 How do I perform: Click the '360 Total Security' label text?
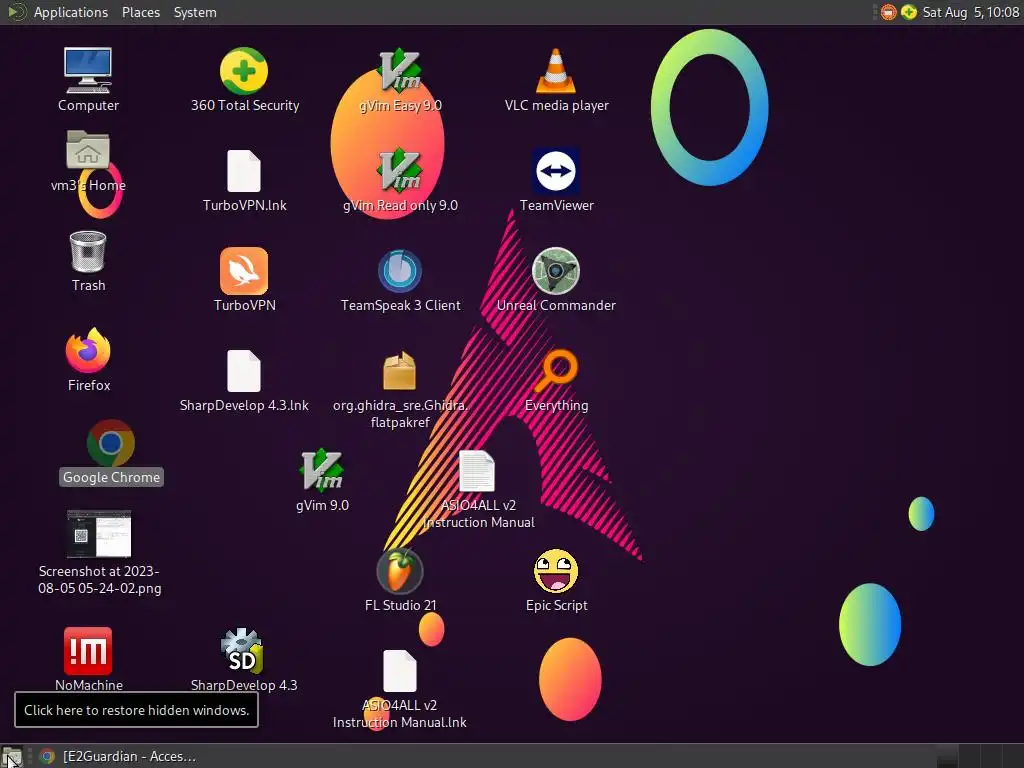[245, 106]
